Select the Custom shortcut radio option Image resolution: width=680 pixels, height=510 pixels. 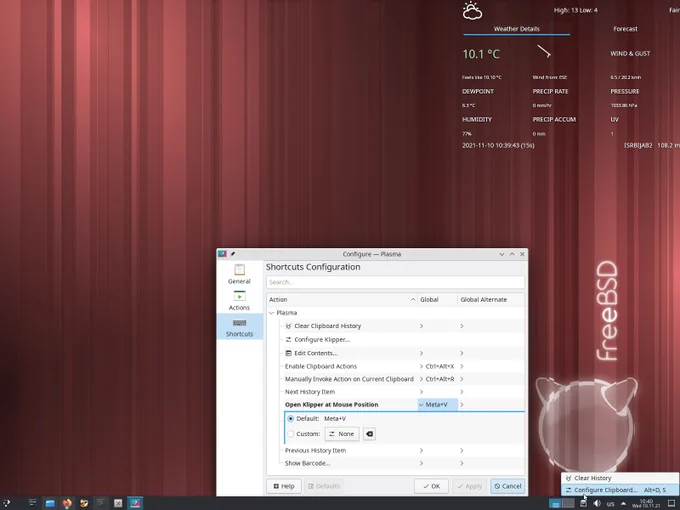(291, 434)
